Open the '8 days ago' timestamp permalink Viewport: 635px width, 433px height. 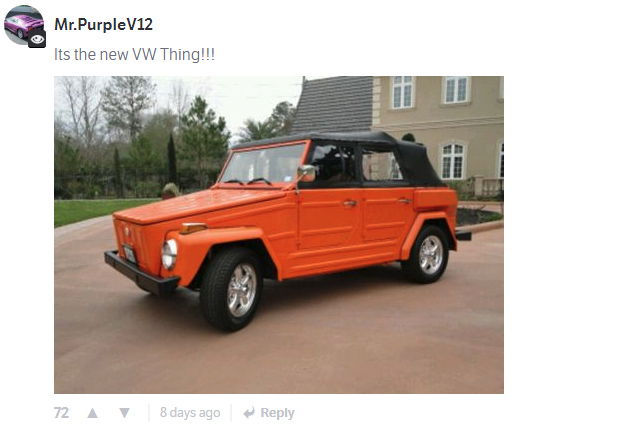[x=190, y=413]
